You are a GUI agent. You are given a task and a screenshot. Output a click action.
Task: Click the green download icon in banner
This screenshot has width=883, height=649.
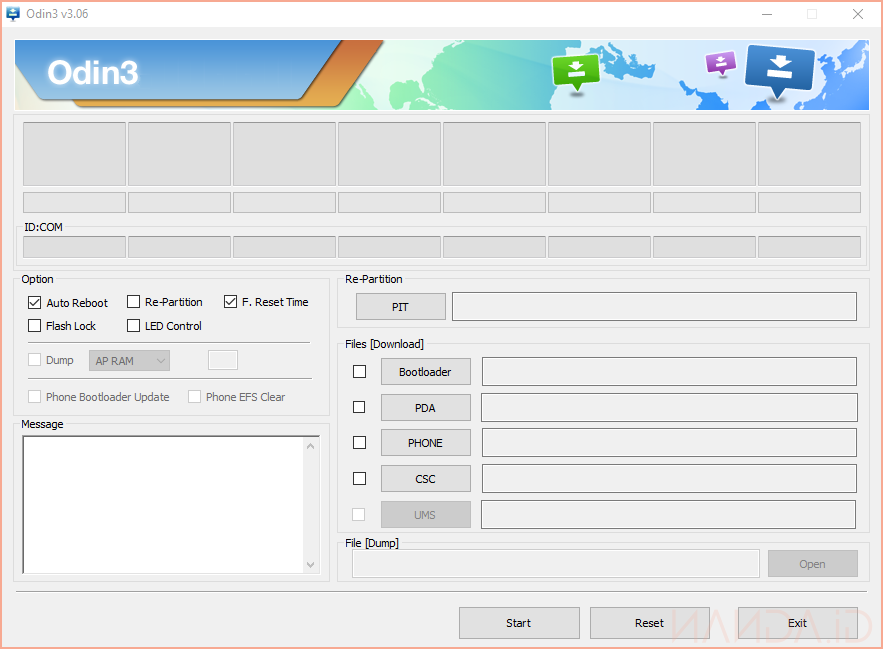[575, 70]
